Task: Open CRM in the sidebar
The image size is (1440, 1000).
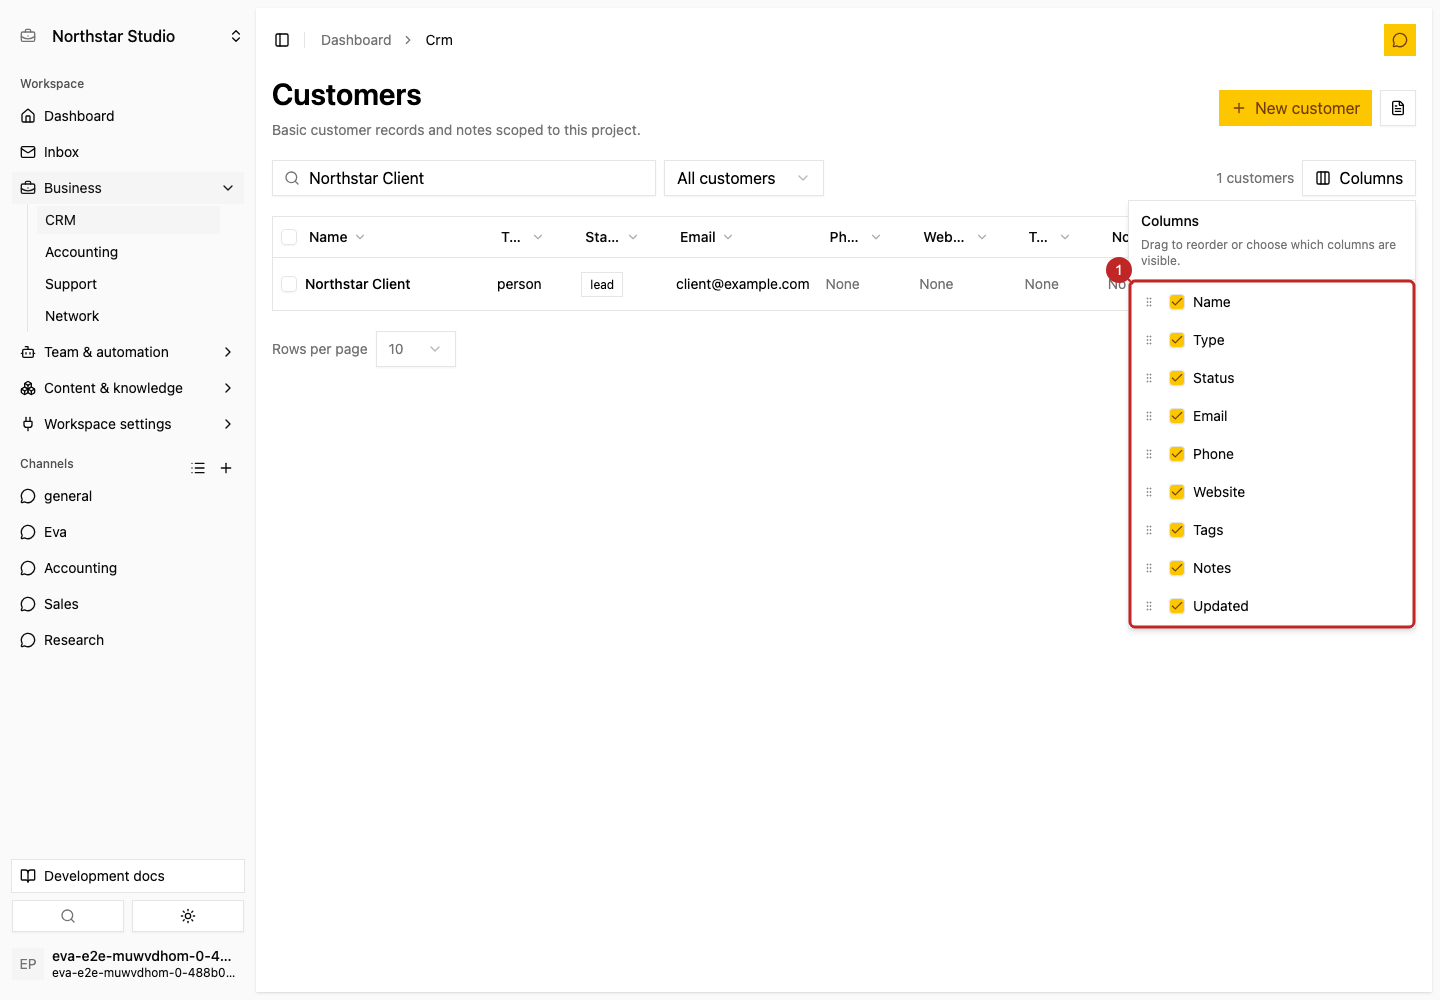Action: 128,220
